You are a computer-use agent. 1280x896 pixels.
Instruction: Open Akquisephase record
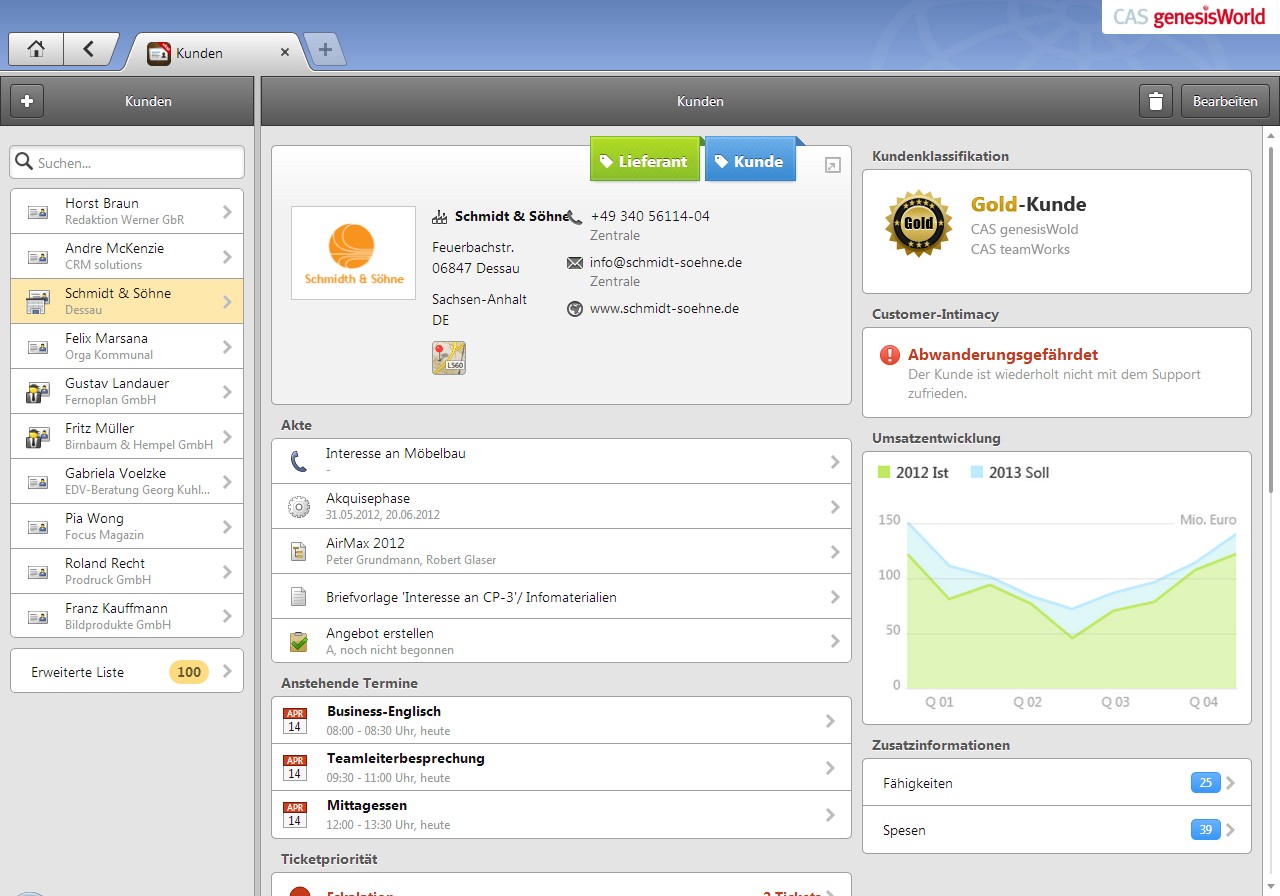click(561, 506)
